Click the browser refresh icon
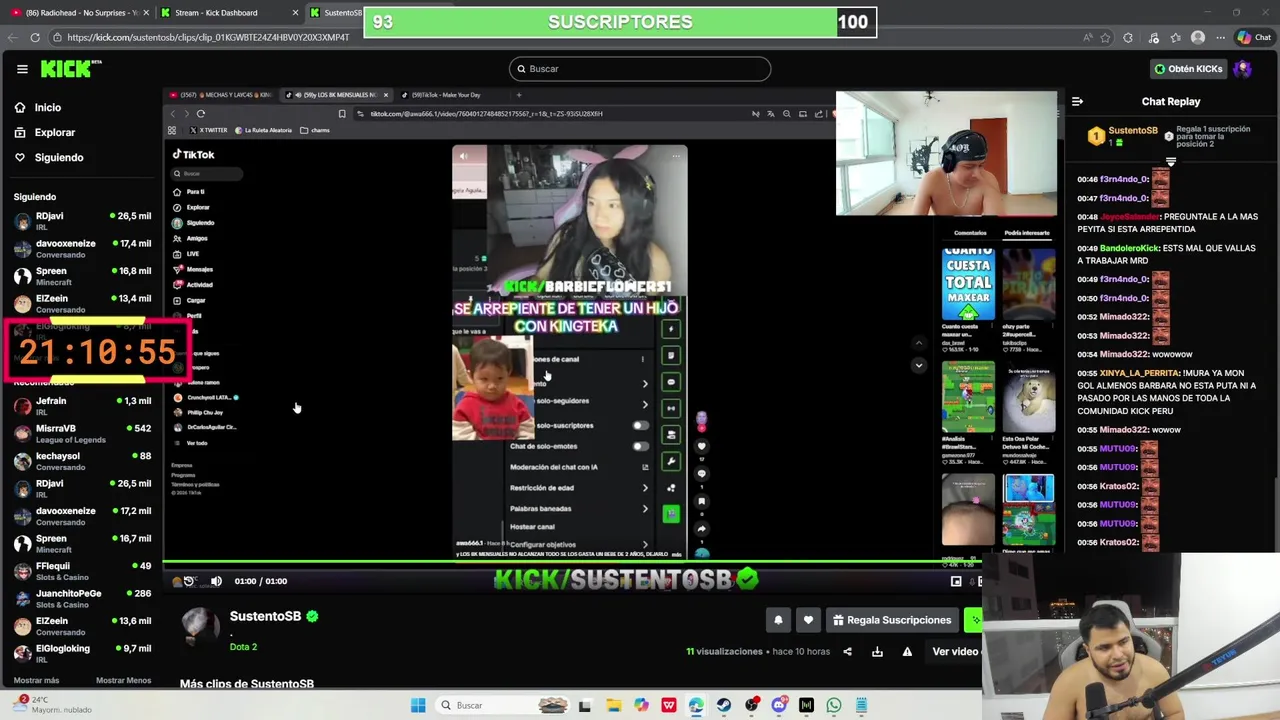Screen dimensions: 1280x720 point(35,38)
